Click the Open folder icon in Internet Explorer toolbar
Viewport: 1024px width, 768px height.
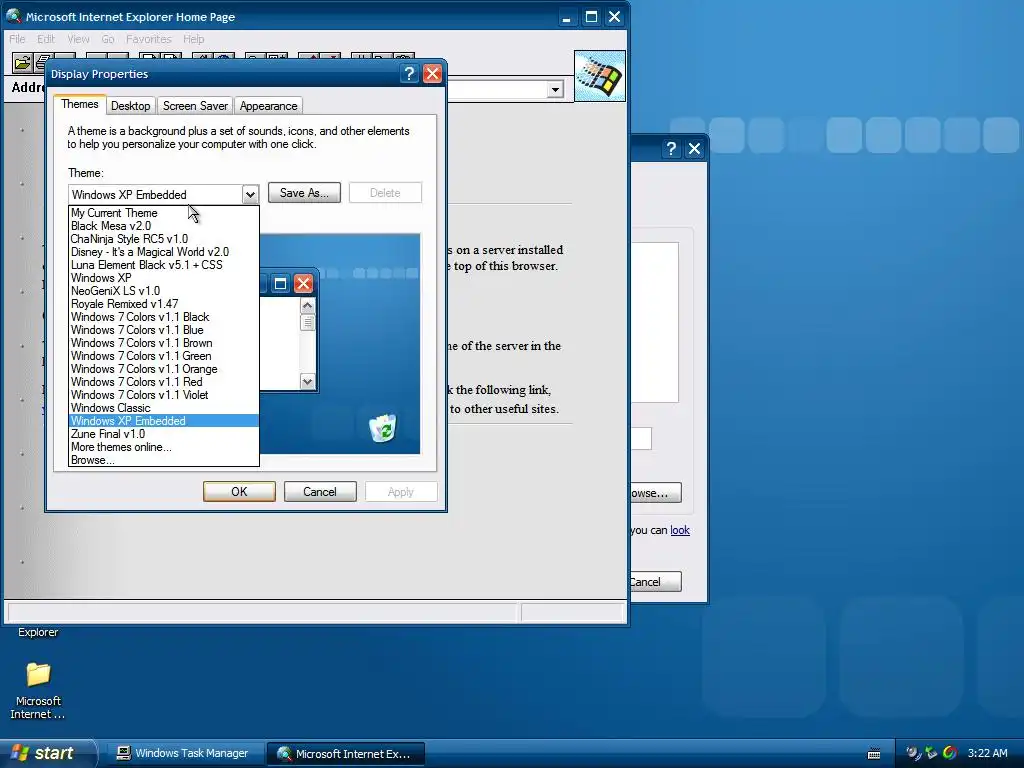click(22, 63)
